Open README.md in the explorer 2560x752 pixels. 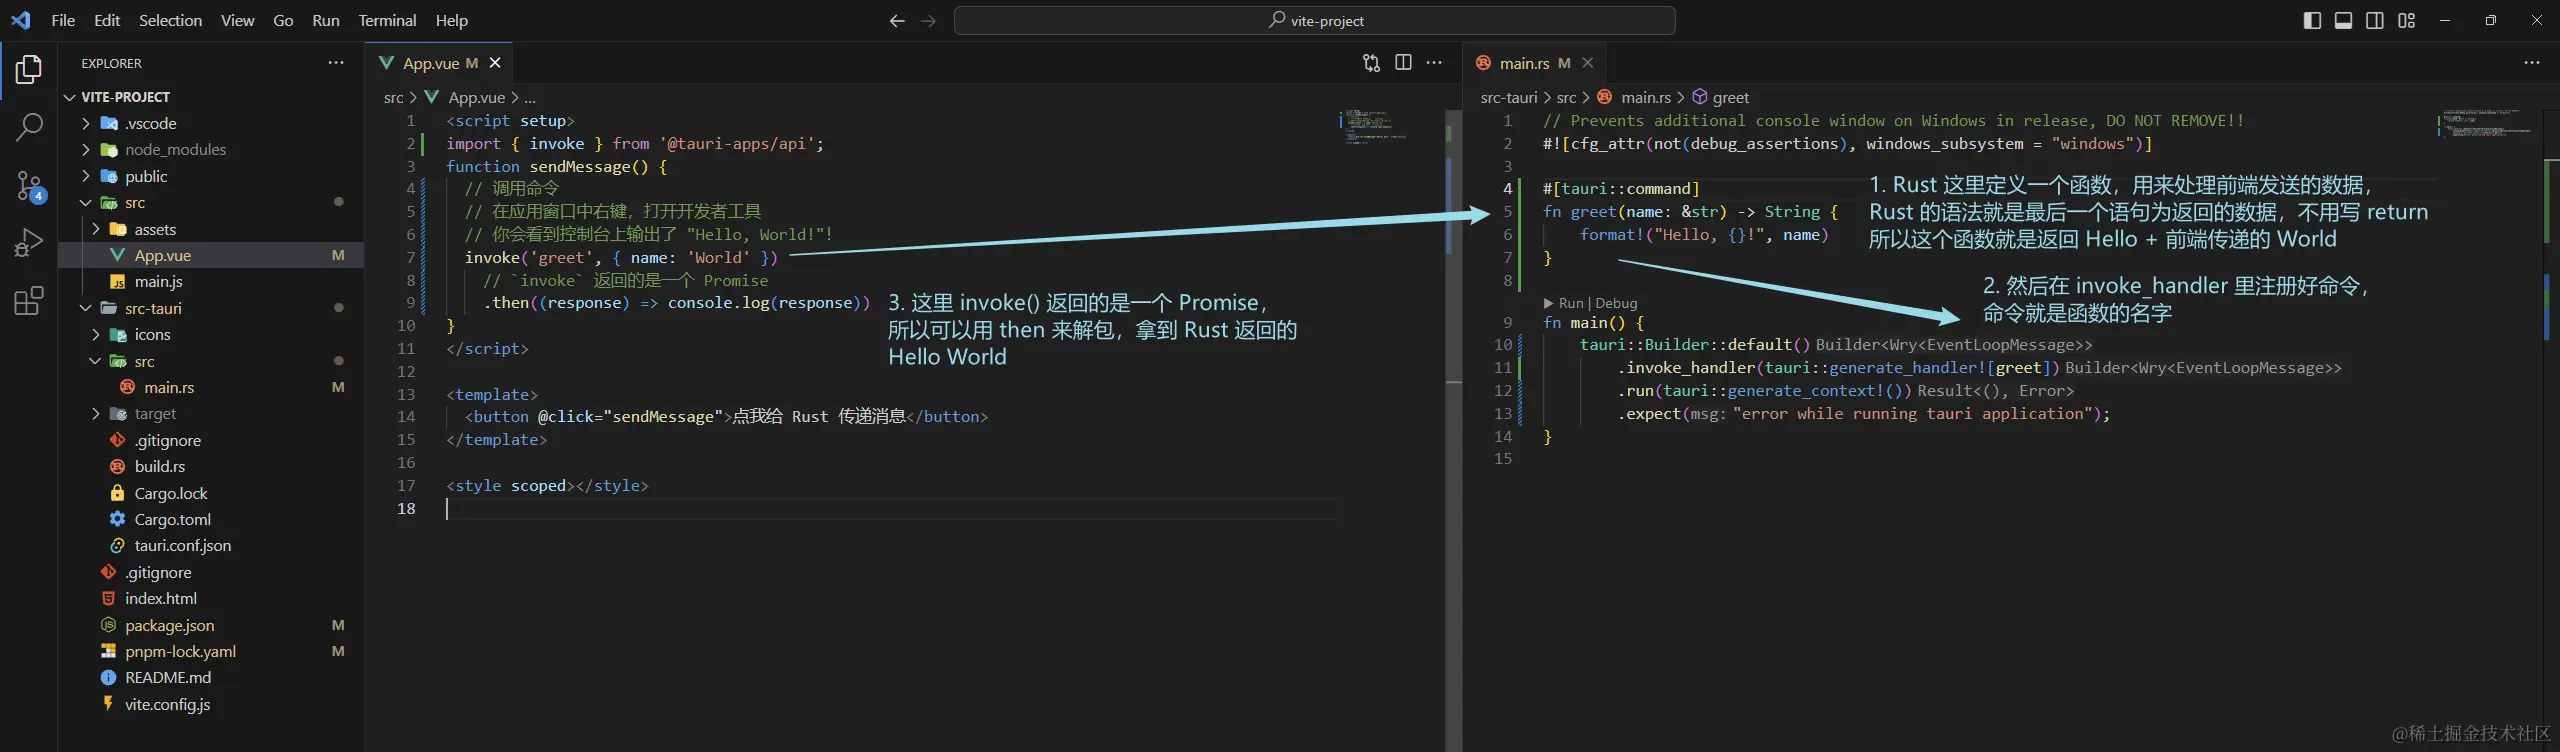(x=211, y=677)
